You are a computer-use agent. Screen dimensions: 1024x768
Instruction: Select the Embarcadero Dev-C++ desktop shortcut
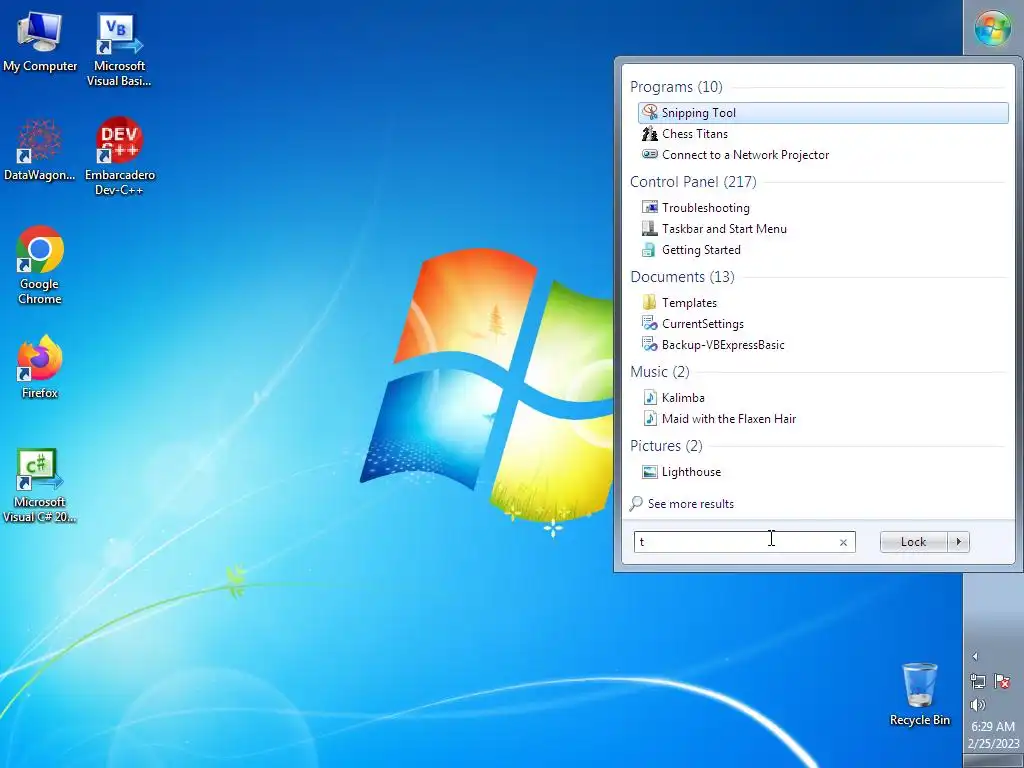click(120, 157)
